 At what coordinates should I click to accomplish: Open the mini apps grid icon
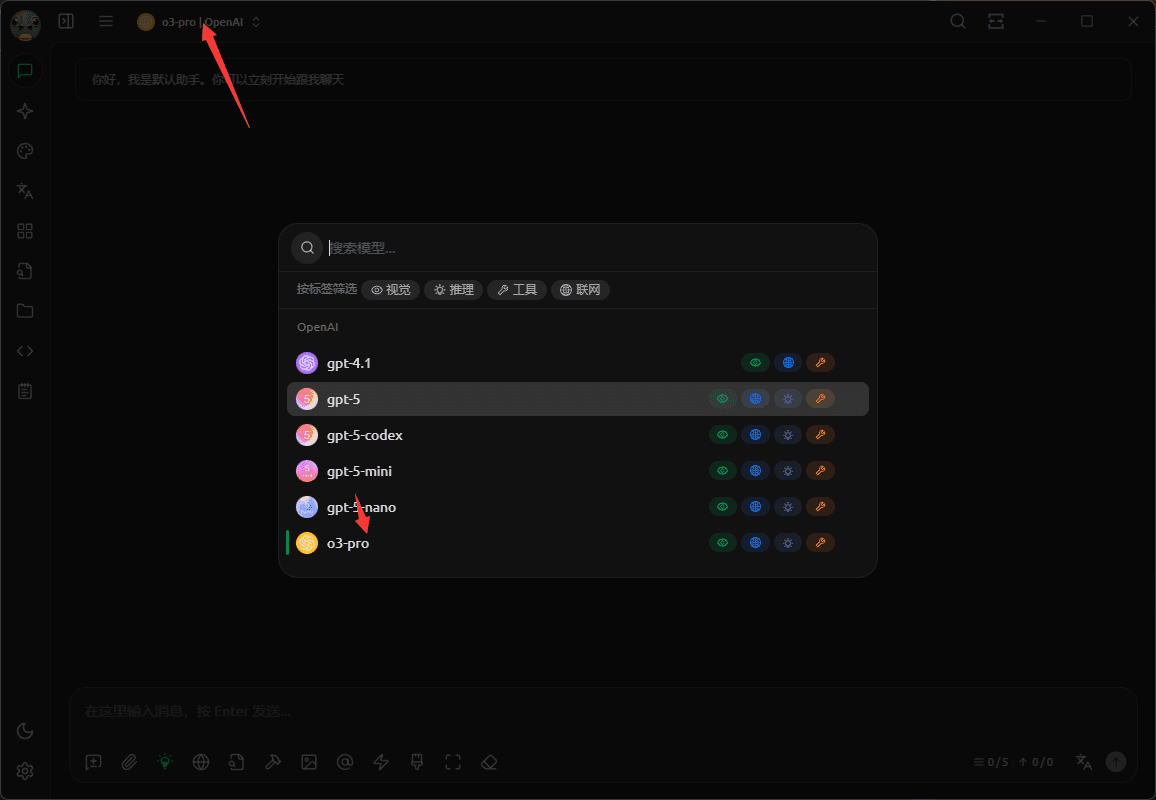click(x=25, y=231)
